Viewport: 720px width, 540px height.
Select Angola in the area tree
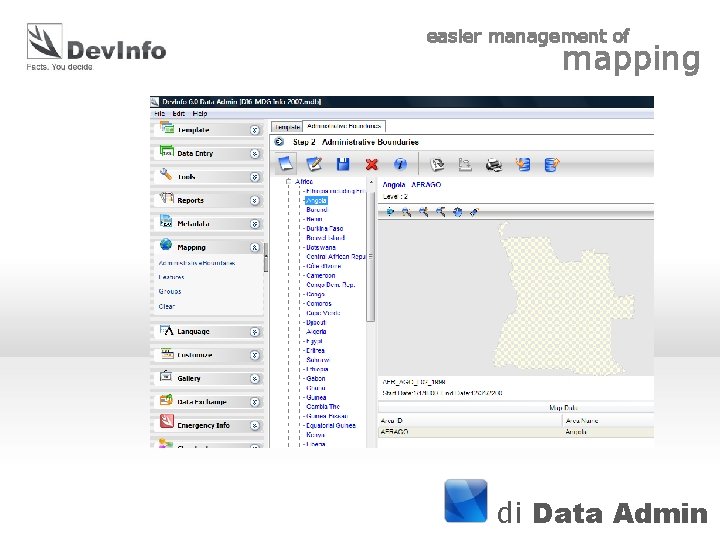316,201
